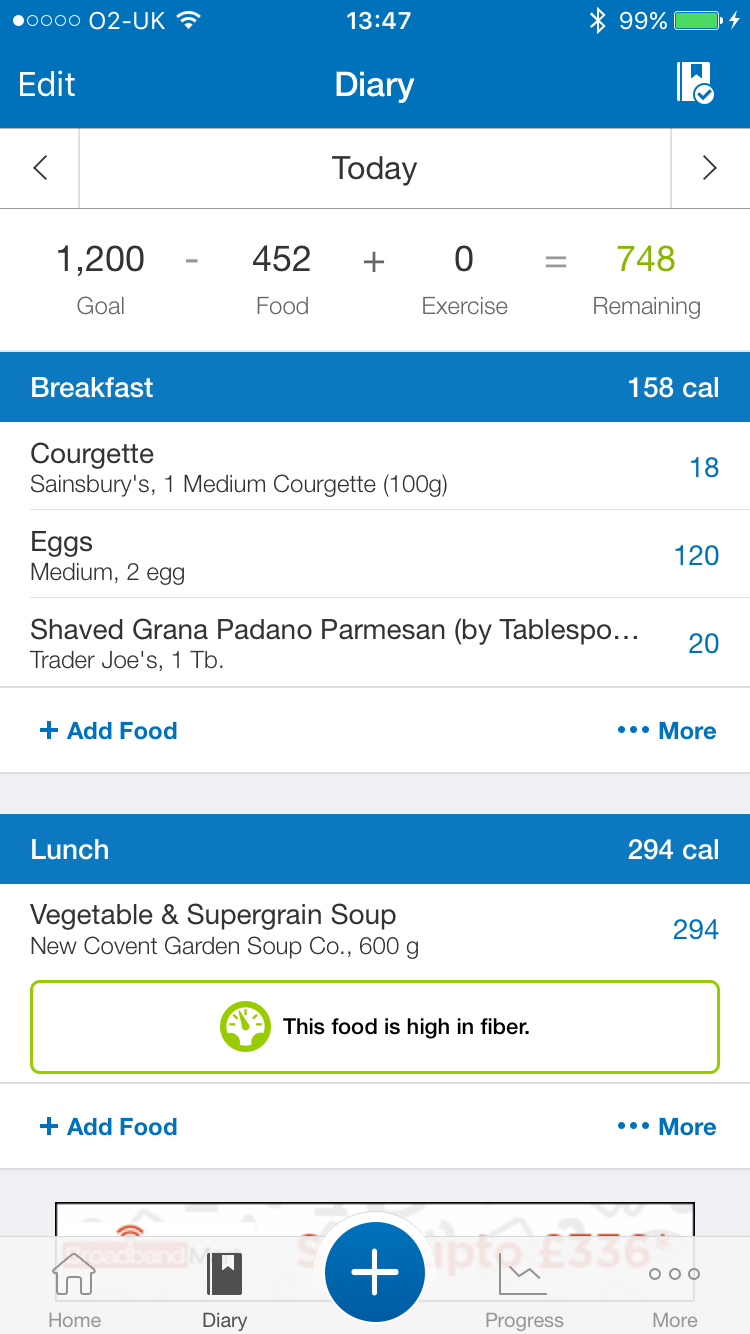Viewport: 750px width, 1334px height.
Task: Open the Courgette food entry
Action: (340, 467)
